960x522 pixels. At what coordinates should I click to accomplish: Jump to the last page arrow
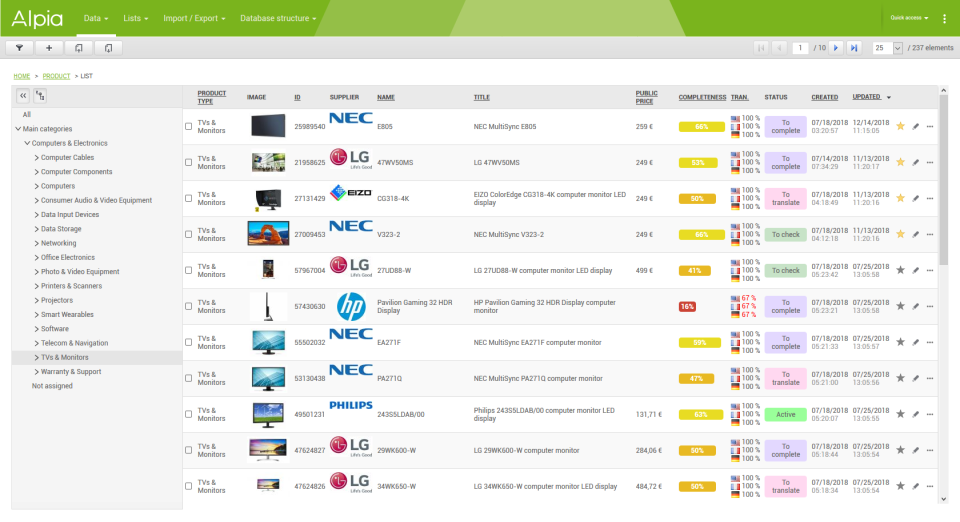(x=854, y=48)
